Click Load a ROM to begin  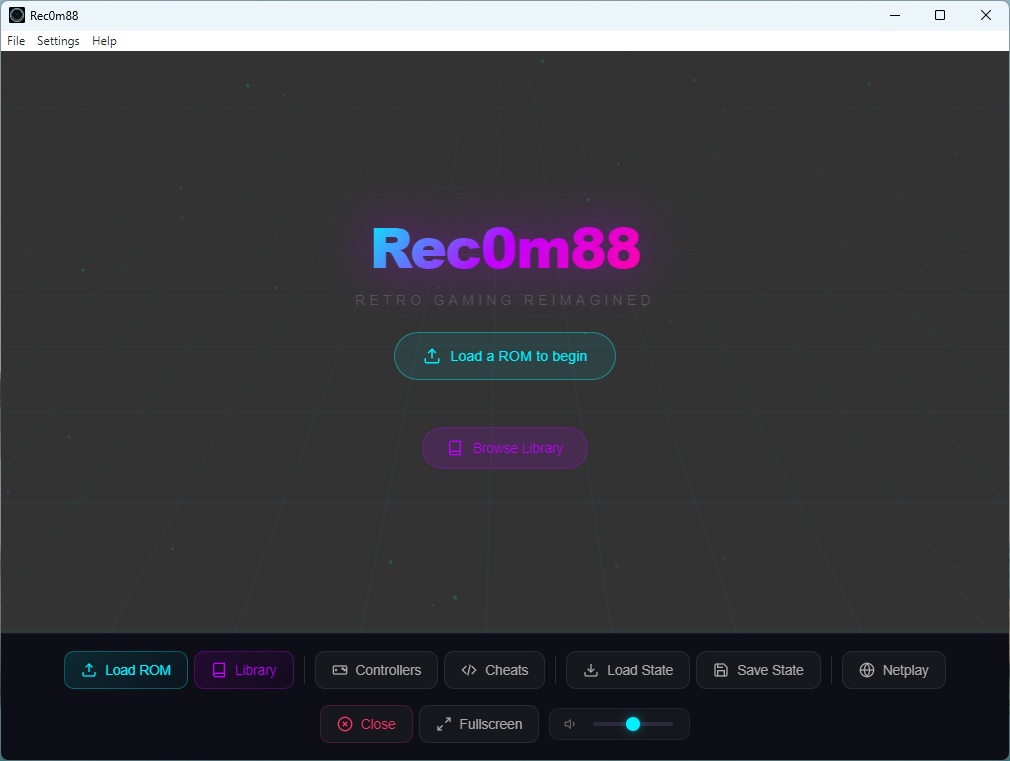tap(504, 355)
